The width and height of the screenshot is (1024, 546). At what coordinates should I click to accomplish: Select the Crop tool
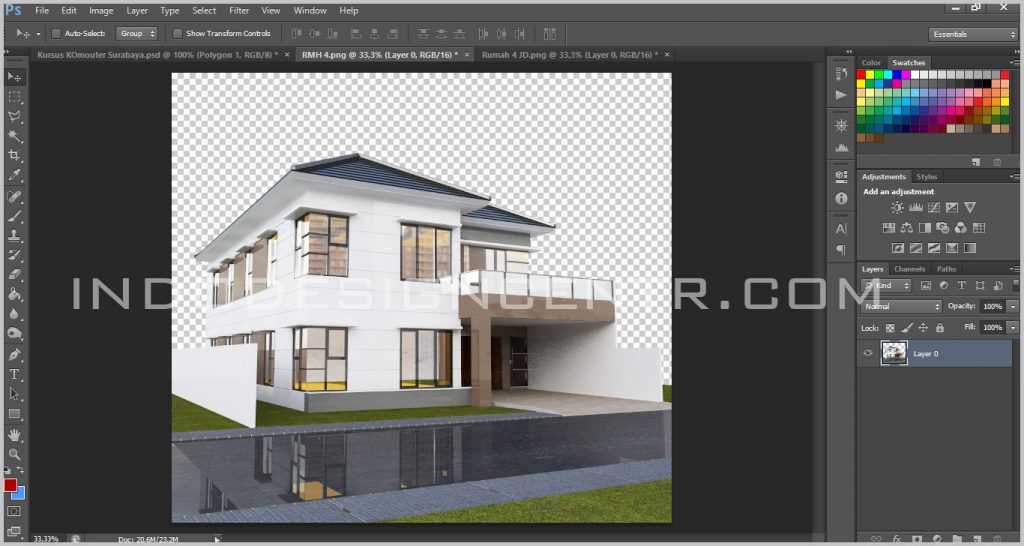coord(14,155)
